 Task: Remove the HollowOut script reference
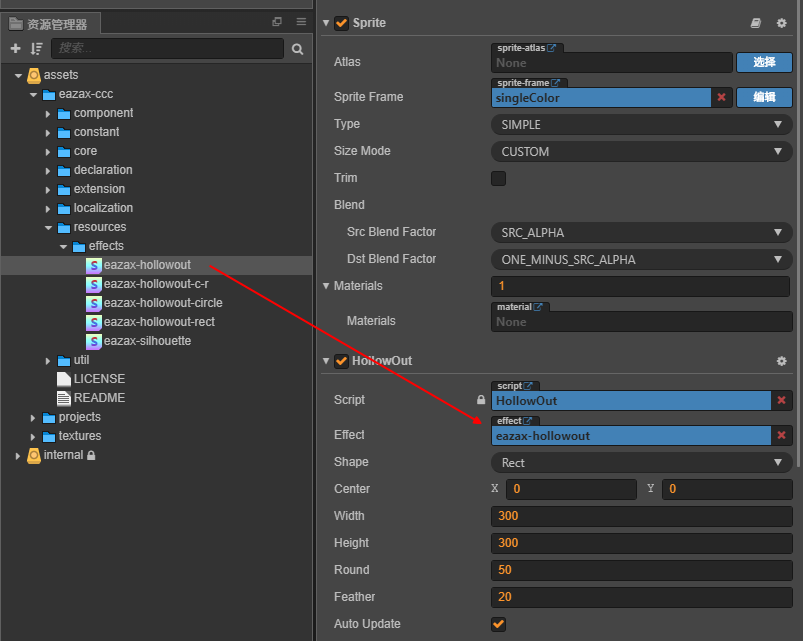tap(781, 400)
